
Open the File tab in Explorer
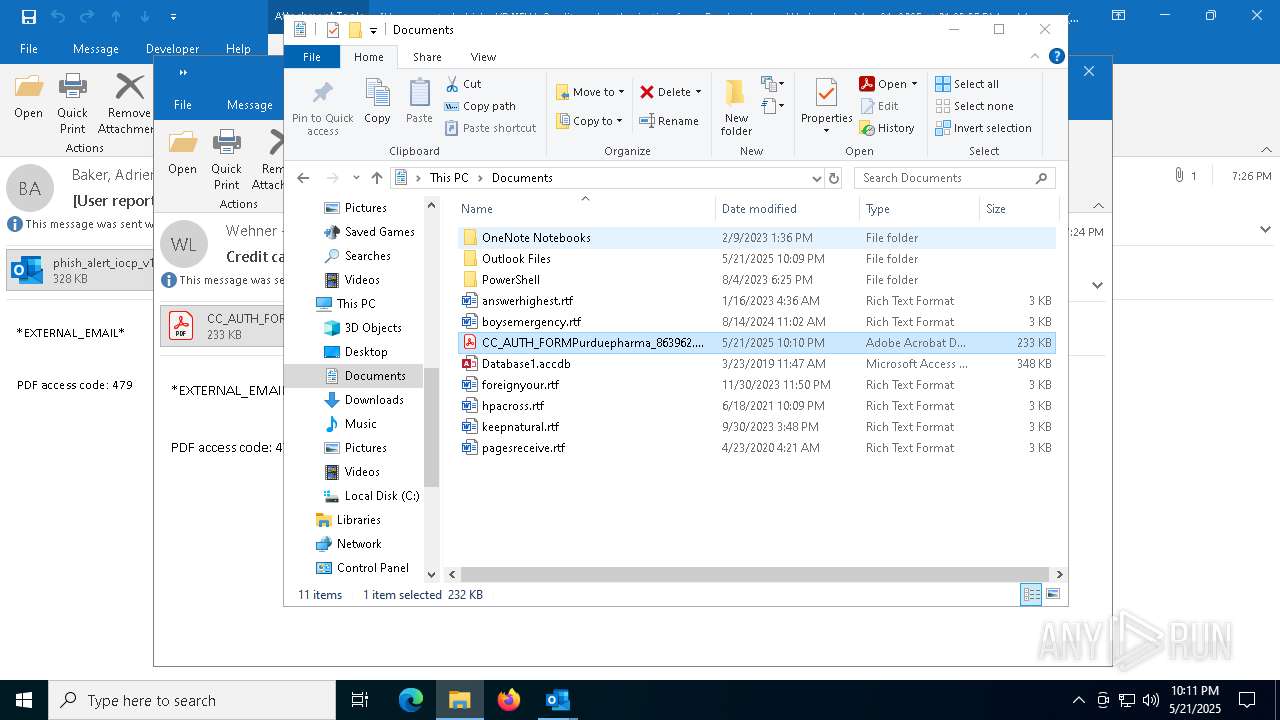pos(312,57)
